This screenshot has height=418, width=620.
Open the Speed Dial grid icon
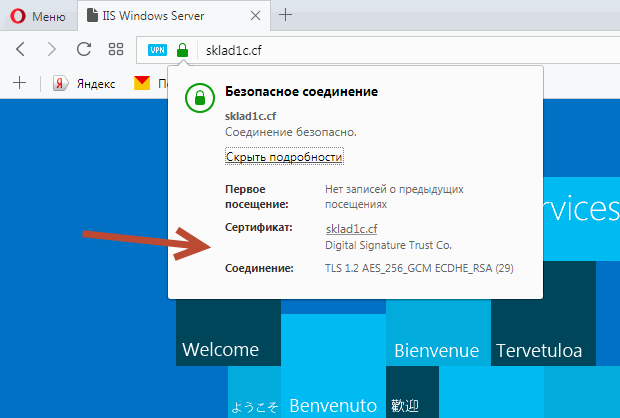click(x=116, y=49)
